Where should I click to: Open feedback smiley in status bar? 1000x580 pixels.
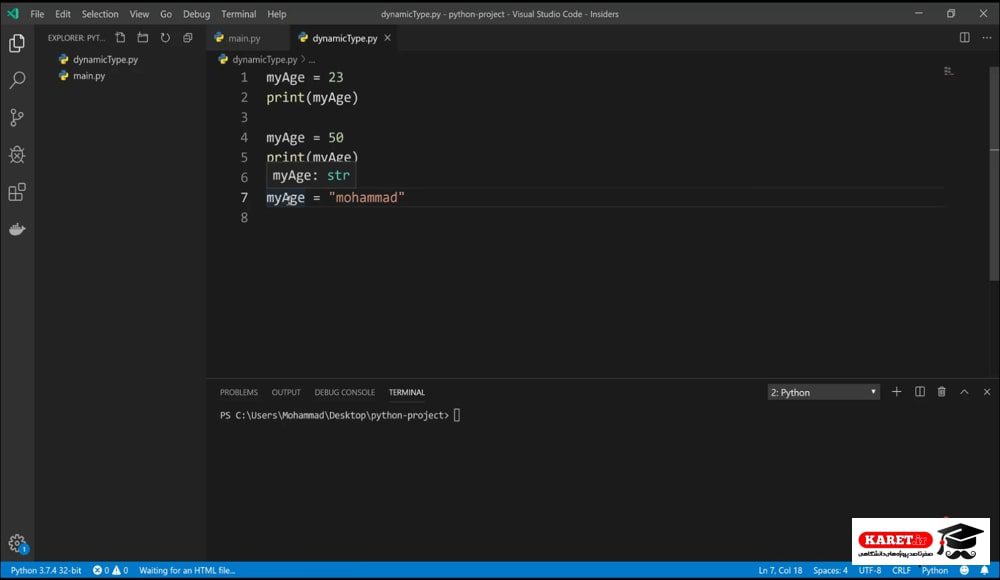coord(964,570)
